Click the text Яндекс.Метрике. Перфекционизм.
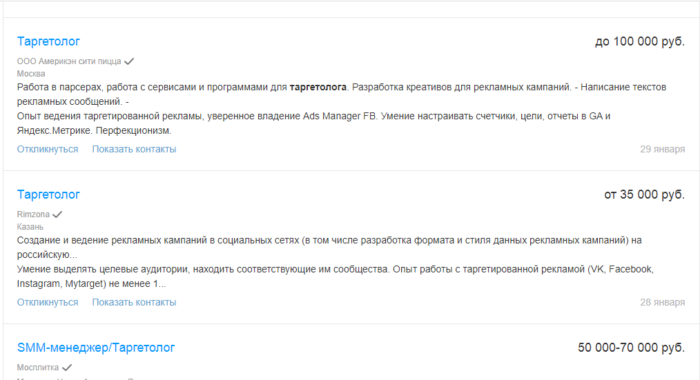The image size is (700, 380). (94, 131)
